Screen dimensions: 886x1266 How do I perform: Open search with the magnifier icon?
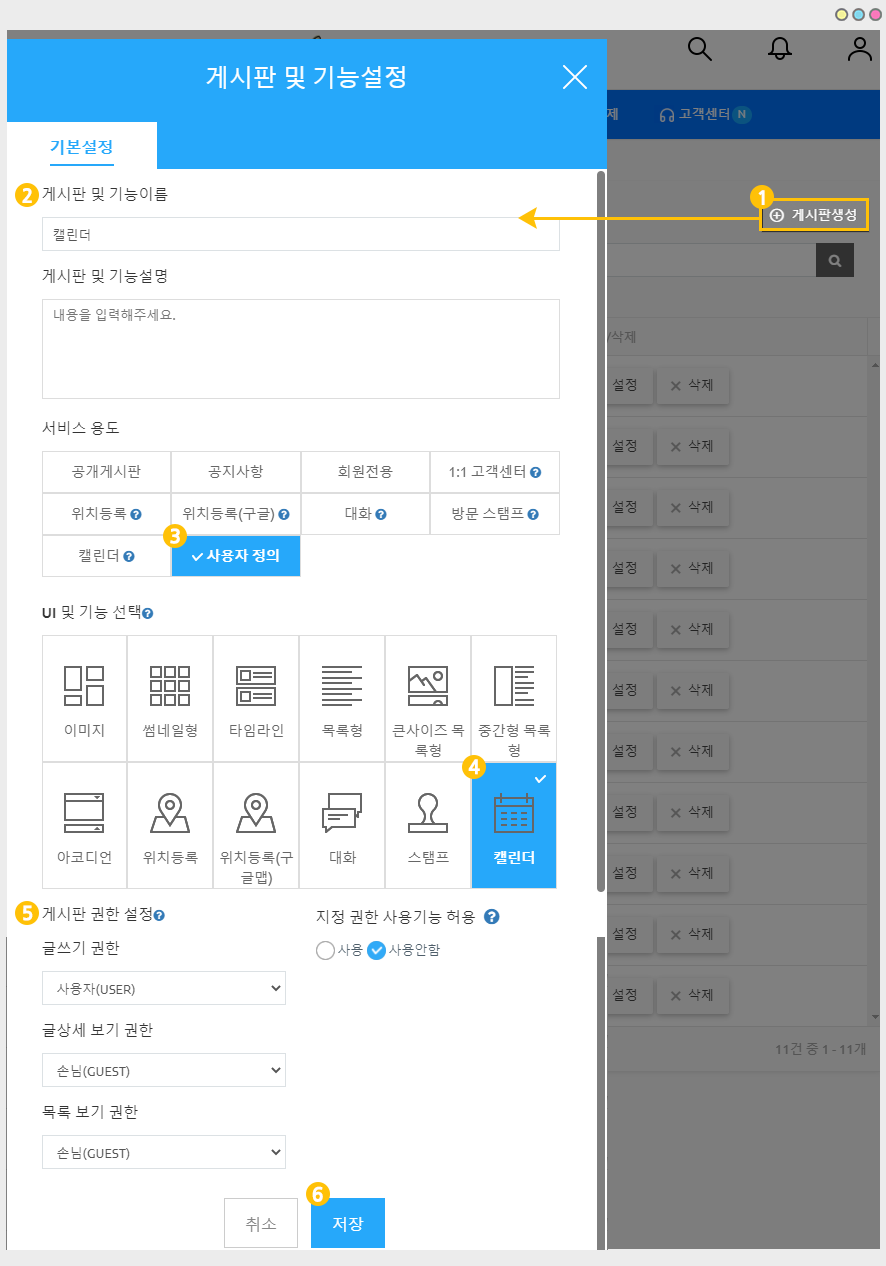point(700,49)
